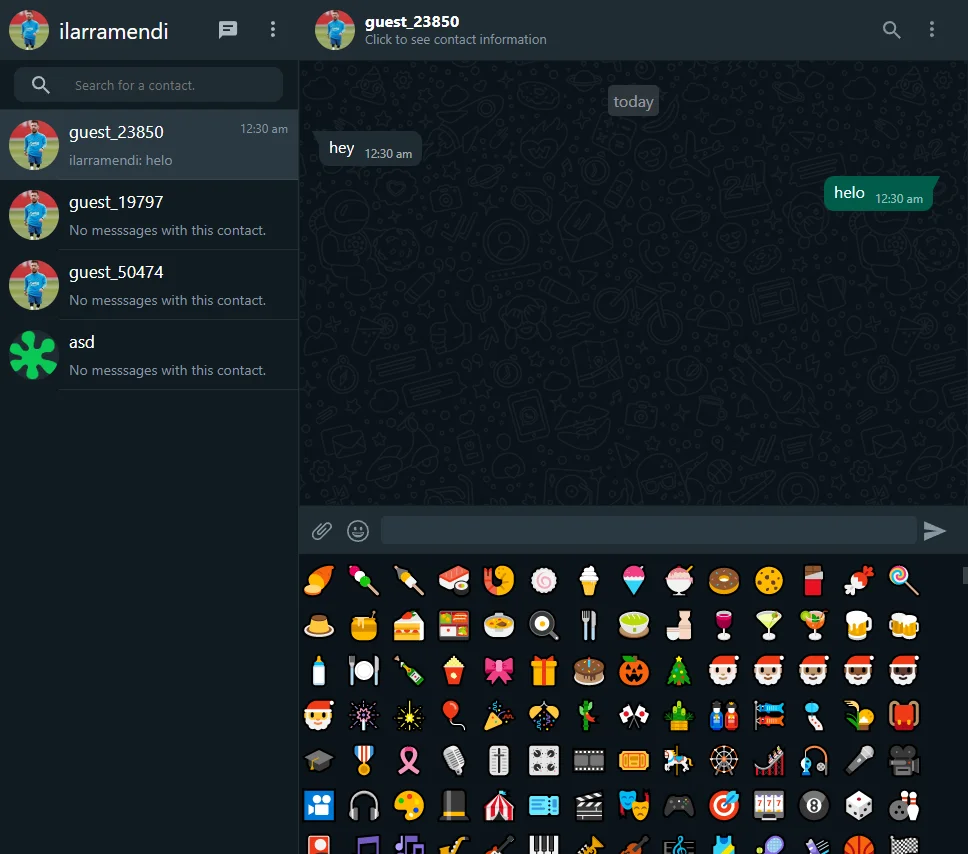Insert the fried shrimp emoji

(x=499, y=580)
